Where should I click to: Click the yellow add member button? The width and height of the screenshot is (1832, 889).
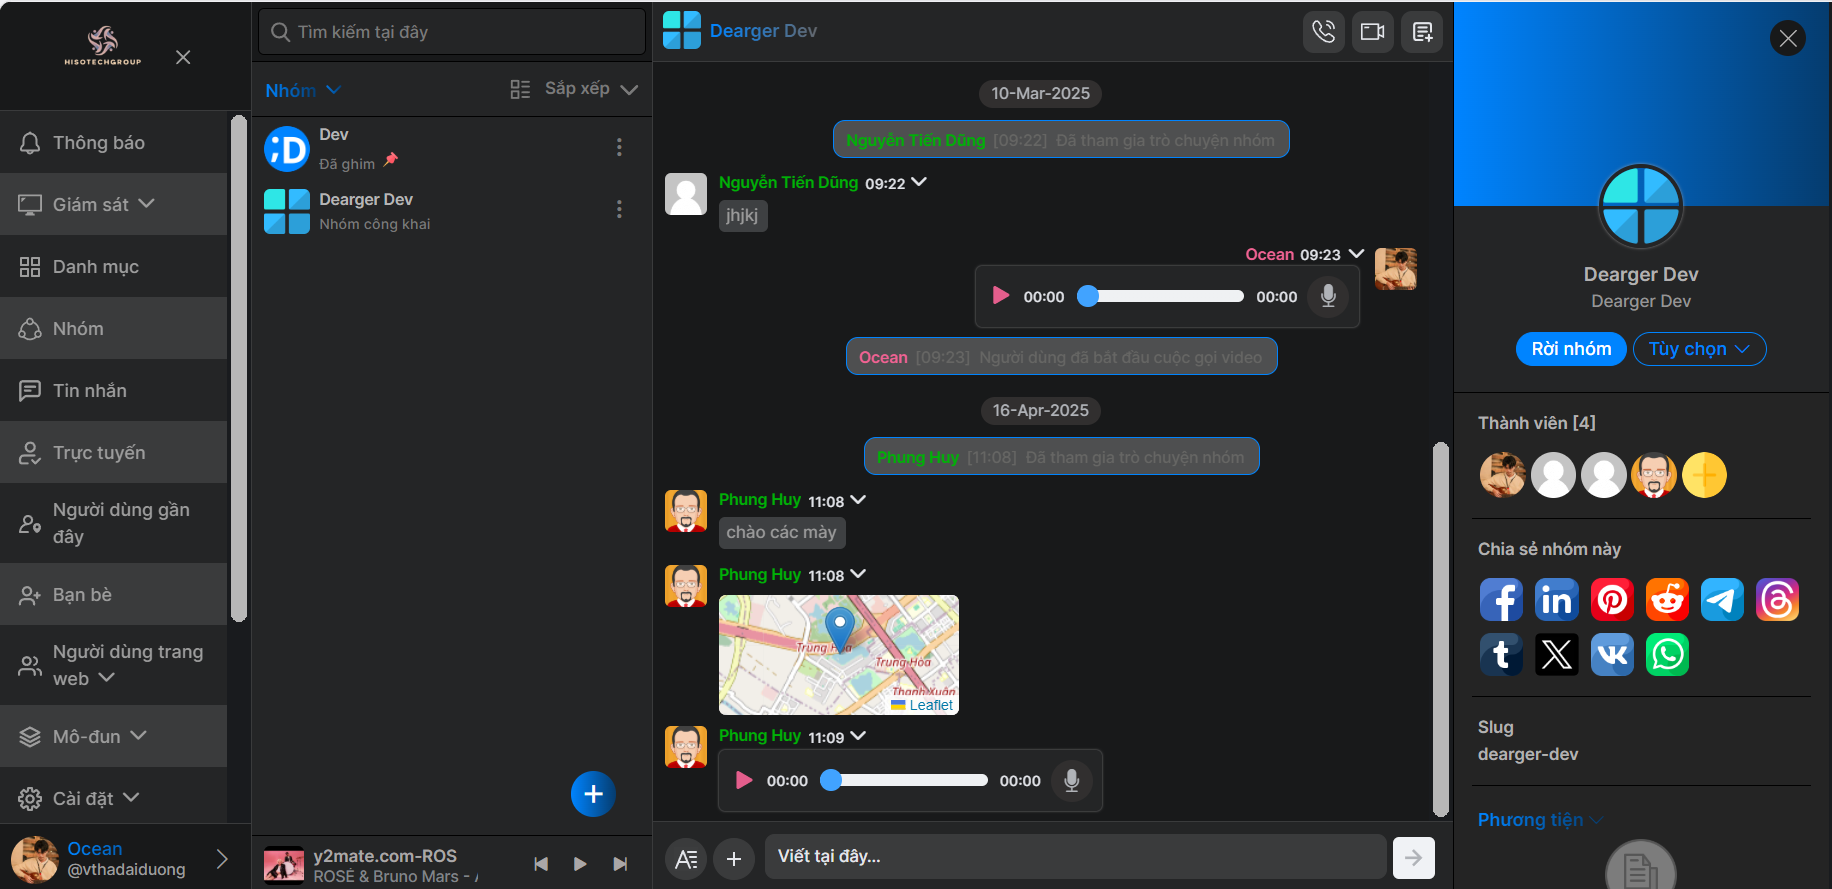pos(1704,475)
